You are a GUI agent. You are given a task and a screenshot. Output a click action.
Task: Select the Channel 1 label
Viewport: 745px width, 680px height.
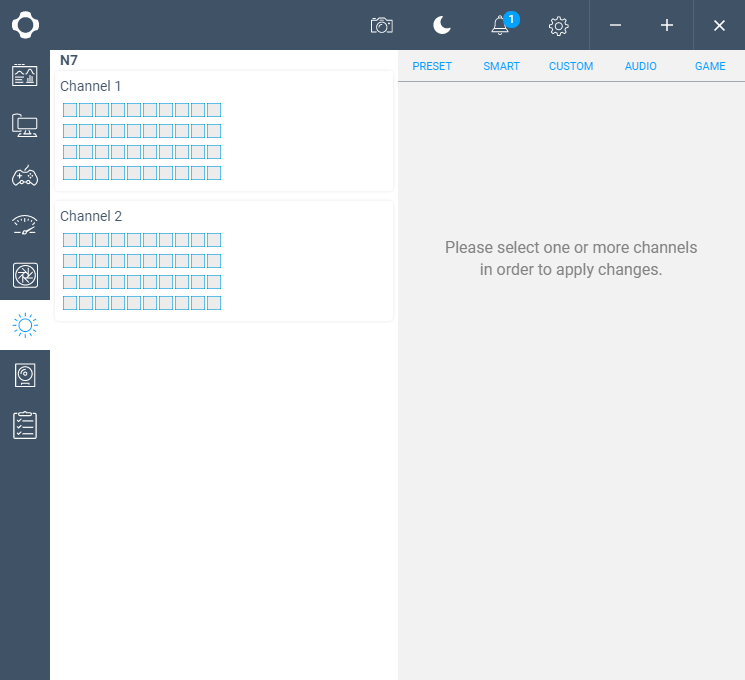[90, 86]
